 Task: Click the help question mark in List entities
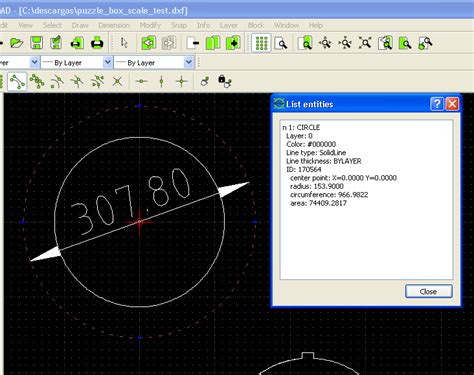[x=437, y=104]
